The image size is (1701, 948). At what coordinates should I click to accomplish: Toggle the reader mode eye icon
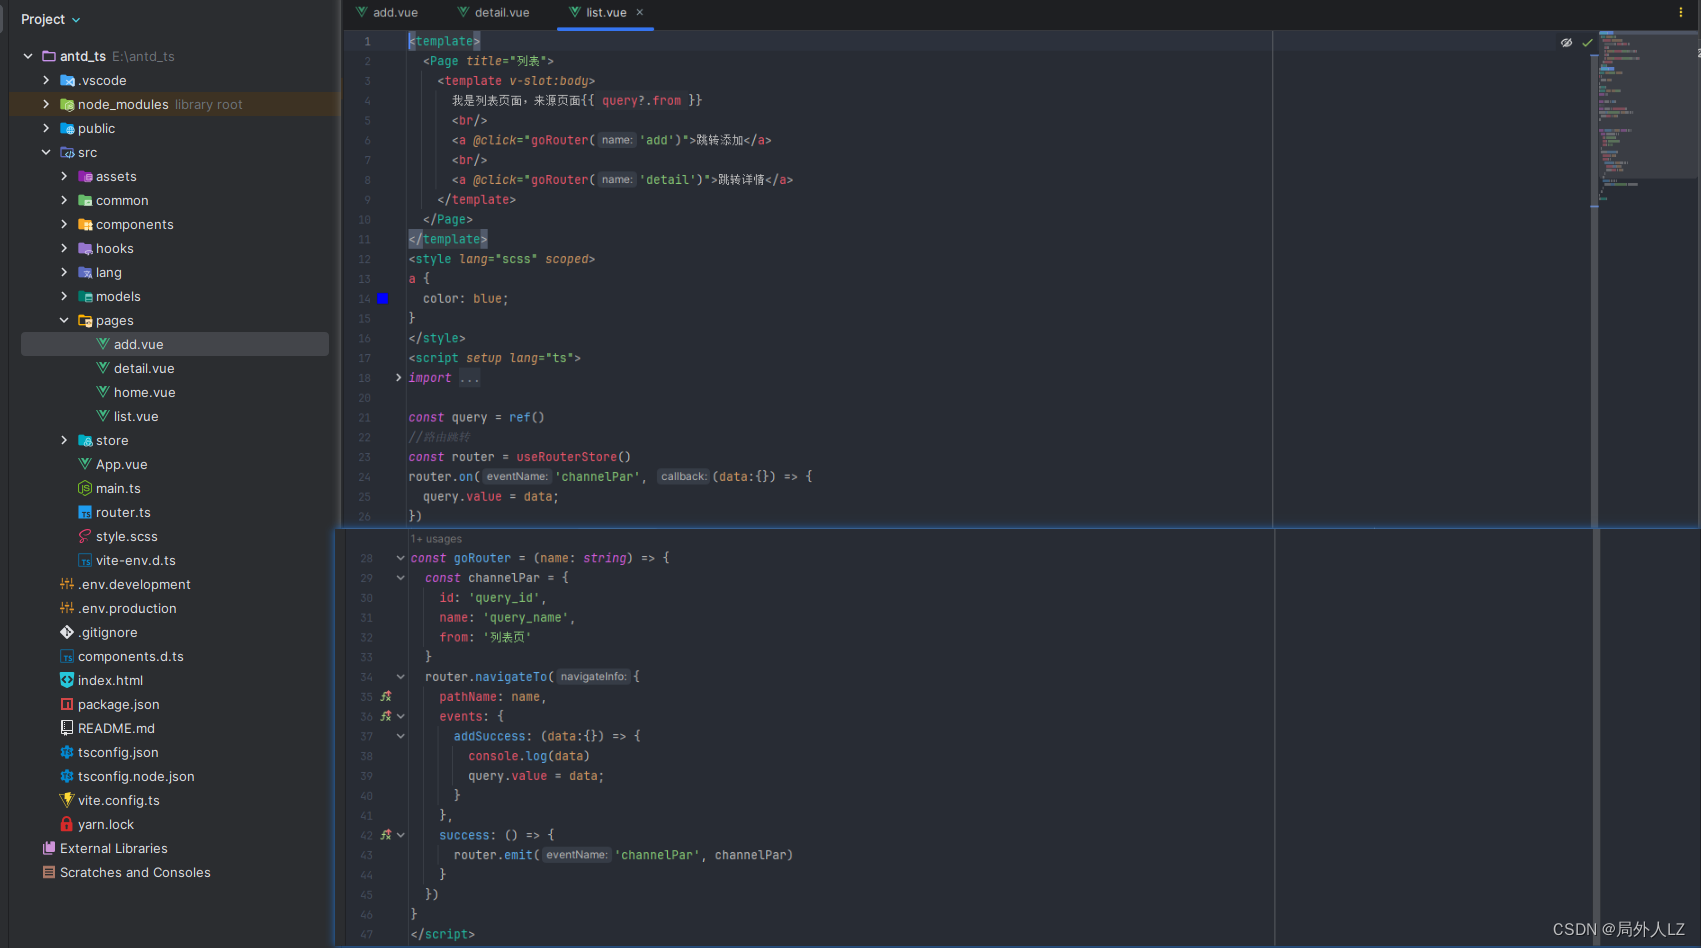1566,42
